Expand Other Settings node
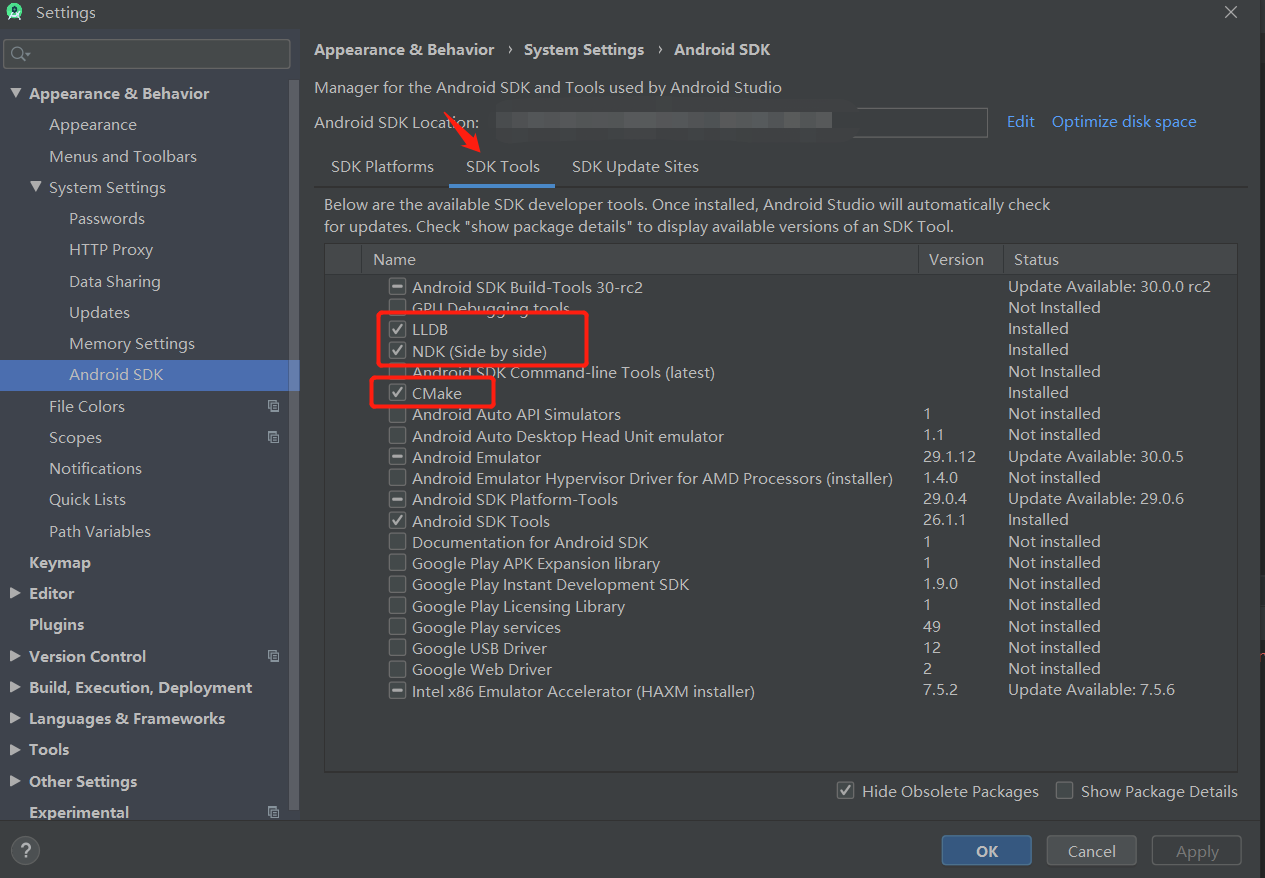The image size is (1265, 878). [15, 781]
